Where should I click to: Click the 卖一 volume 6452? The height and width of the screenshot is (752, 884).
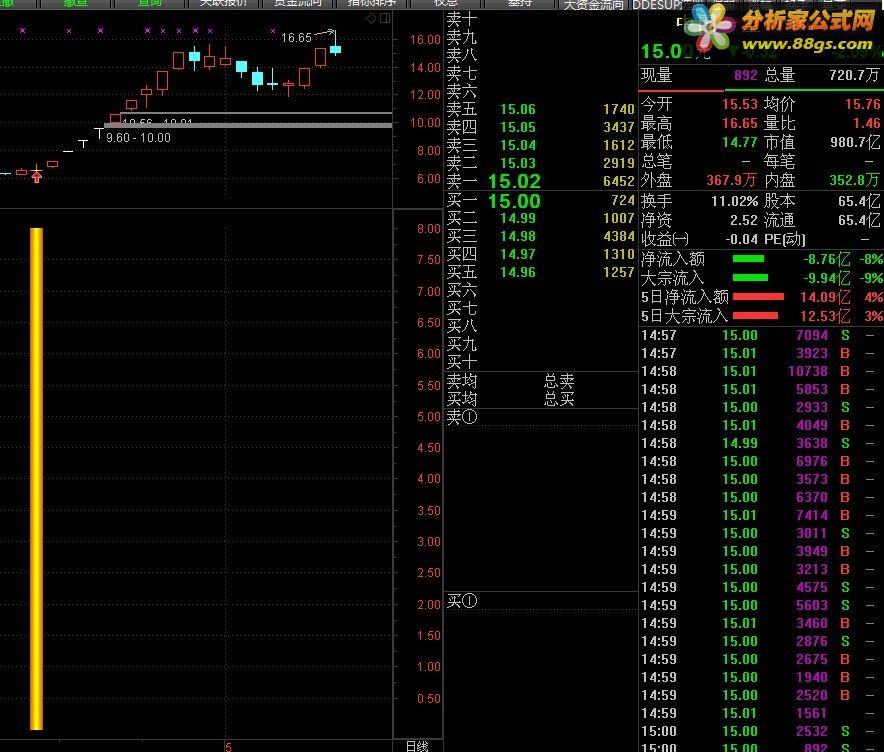point(618,182)
